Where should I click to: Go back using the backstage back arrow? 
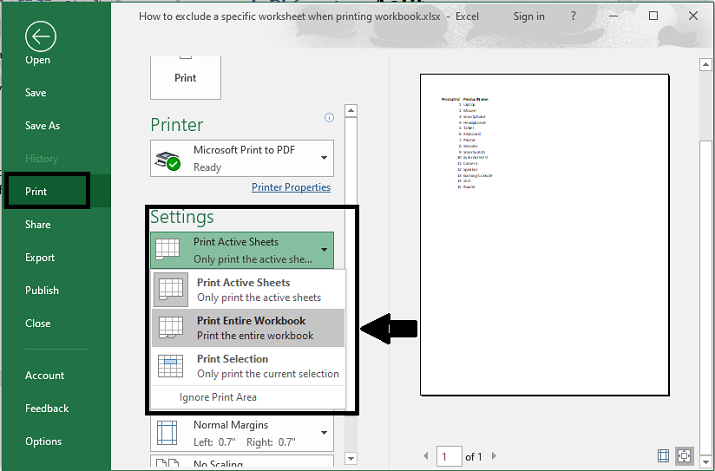[41, 36]
